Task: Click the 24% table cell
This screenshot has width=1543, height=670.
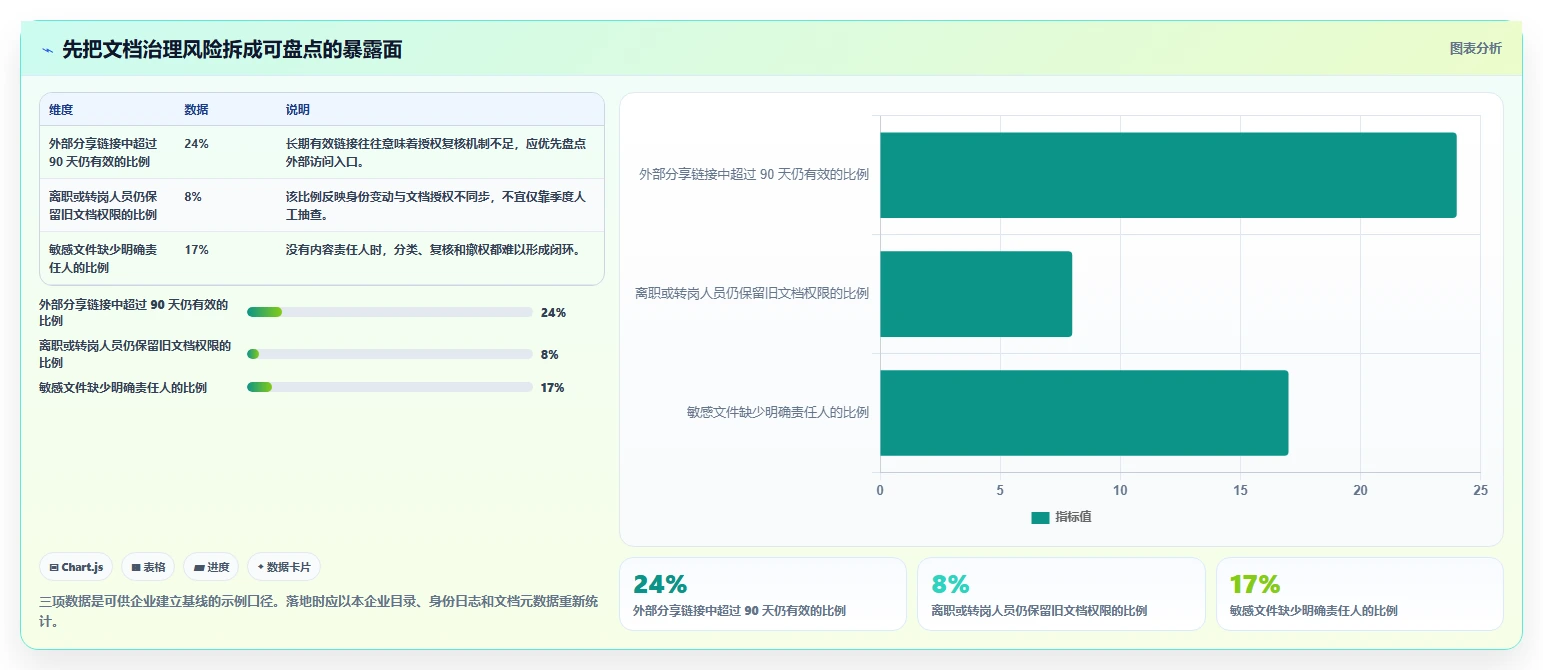Action: pyautogui.click(x=196, y=144)
